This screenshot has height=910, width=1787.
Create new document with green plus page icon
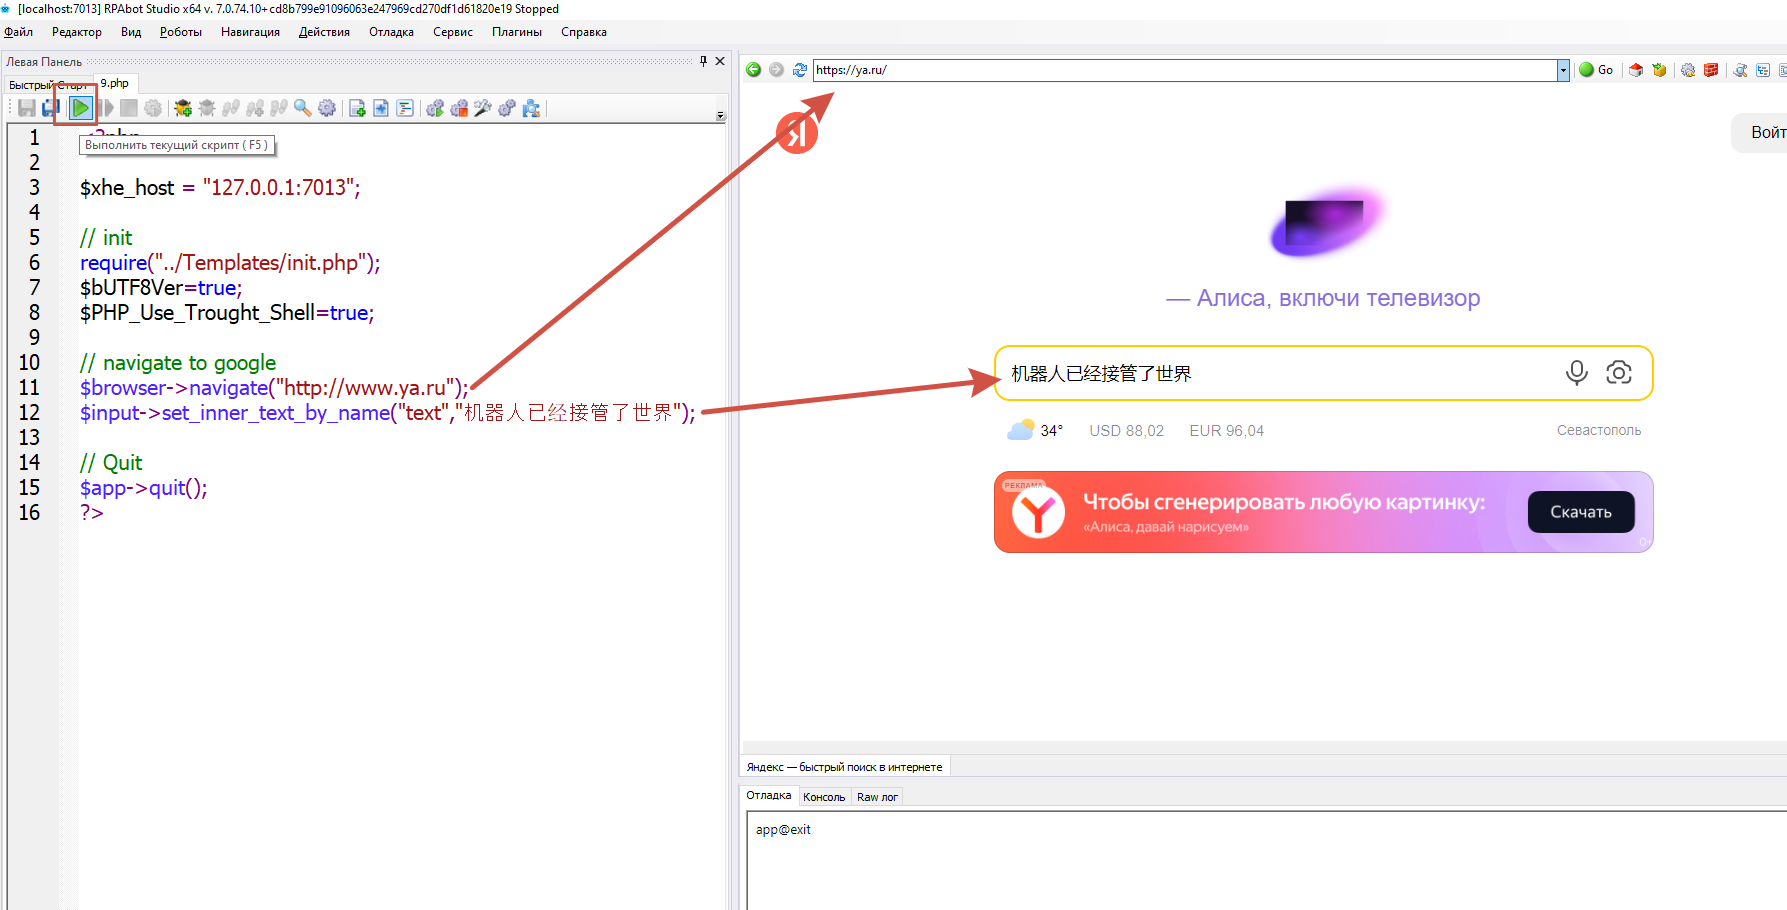click(x=357, y=108)
